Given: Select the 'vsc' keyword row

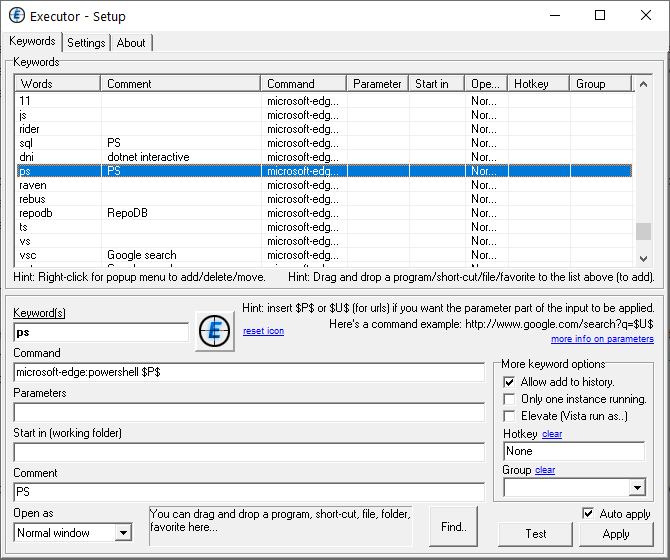Looking at the screenshot, I should click(x=324, y=255).
